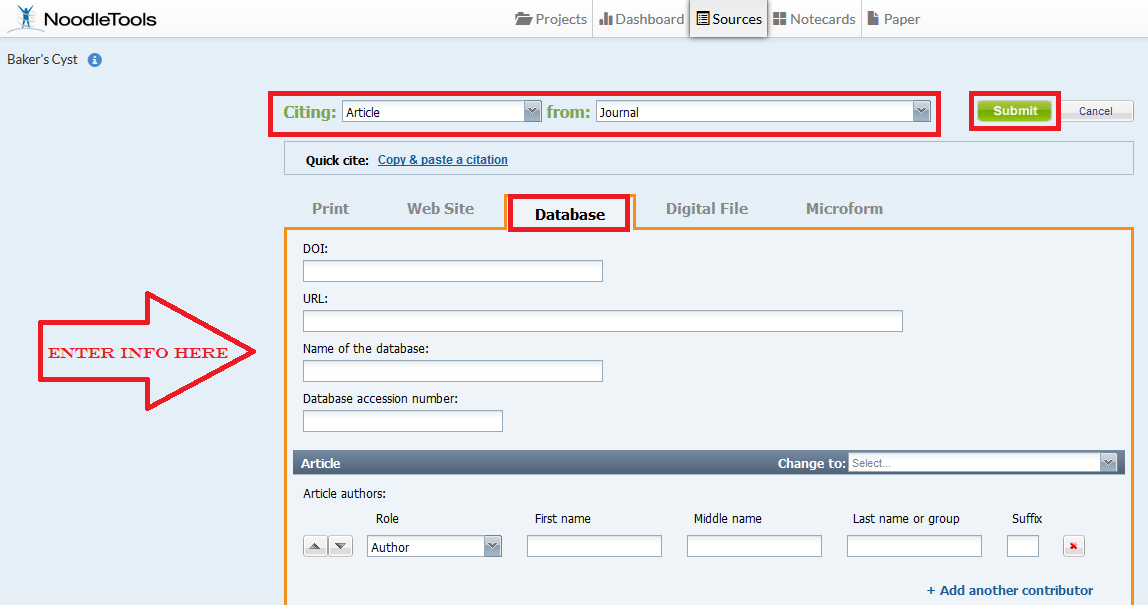Open the from Journal dropdown

click(x=763, y=112)
